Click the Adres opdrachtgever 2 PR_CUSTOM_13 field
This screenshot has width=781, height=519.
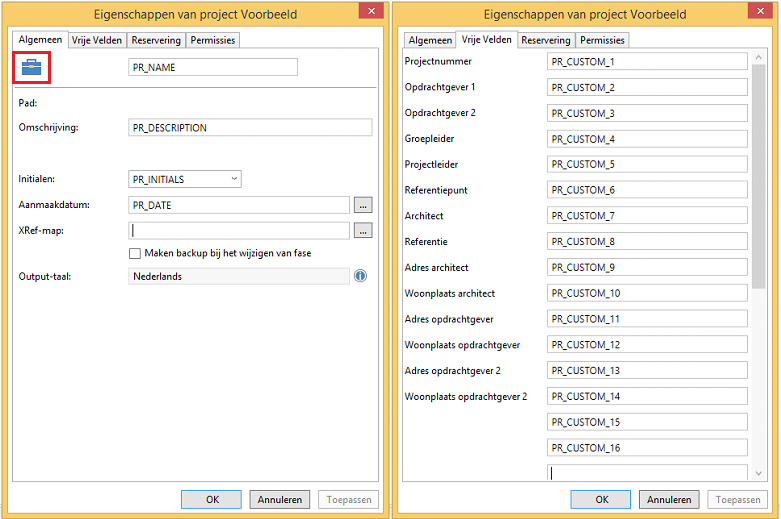[647, 371]
